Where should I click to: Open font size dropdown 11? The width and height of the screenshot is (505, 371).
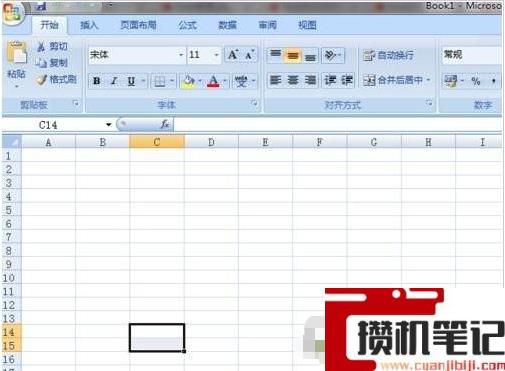[216, 55]
